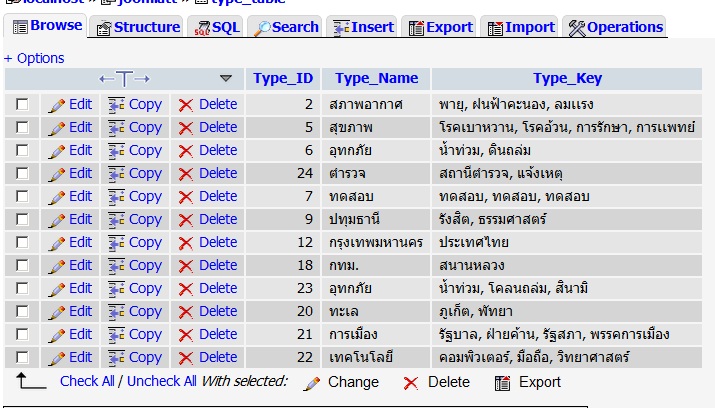Select the Type_Name cell 'กทม.'
Viewport: 715px width, 408px height.
coord(376,265)
